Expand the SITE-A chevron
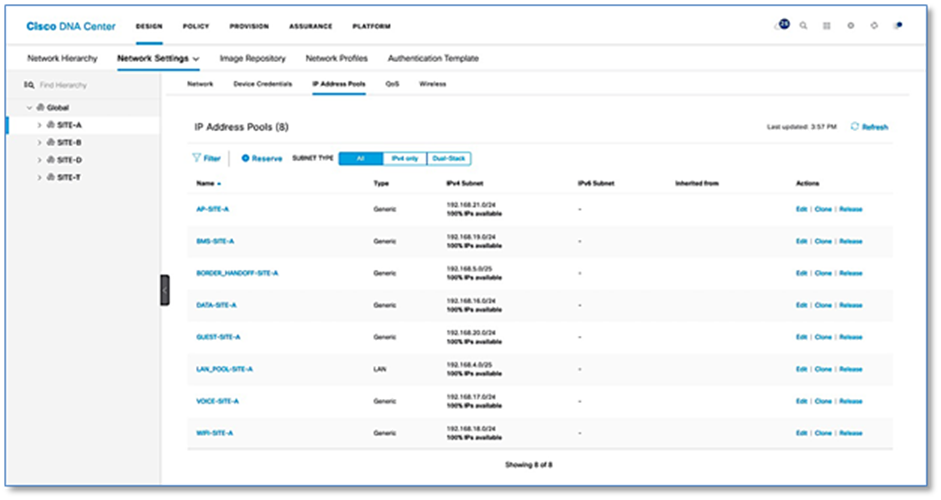Viewport: 941px width, 500px height. (40, 125)
